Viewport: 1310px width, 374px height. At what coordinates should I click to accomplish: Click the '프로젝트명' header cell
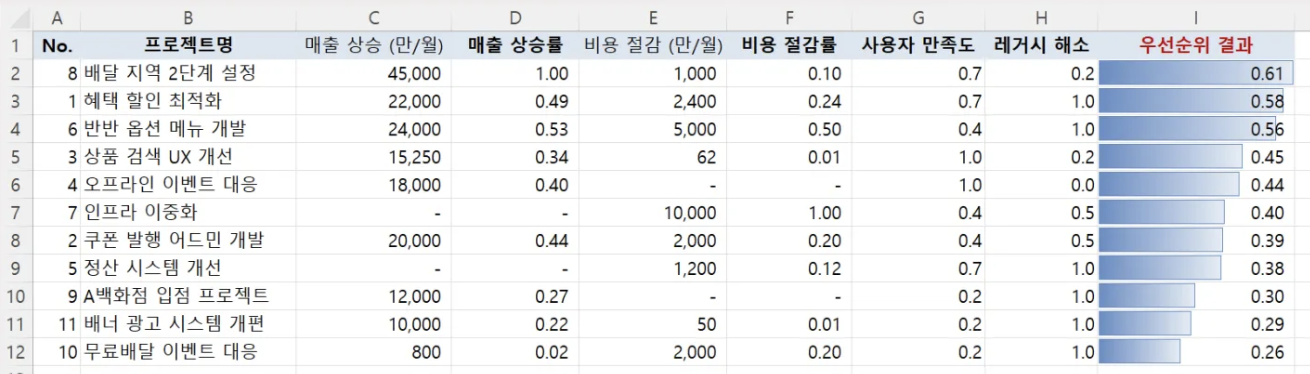(189, 45)
